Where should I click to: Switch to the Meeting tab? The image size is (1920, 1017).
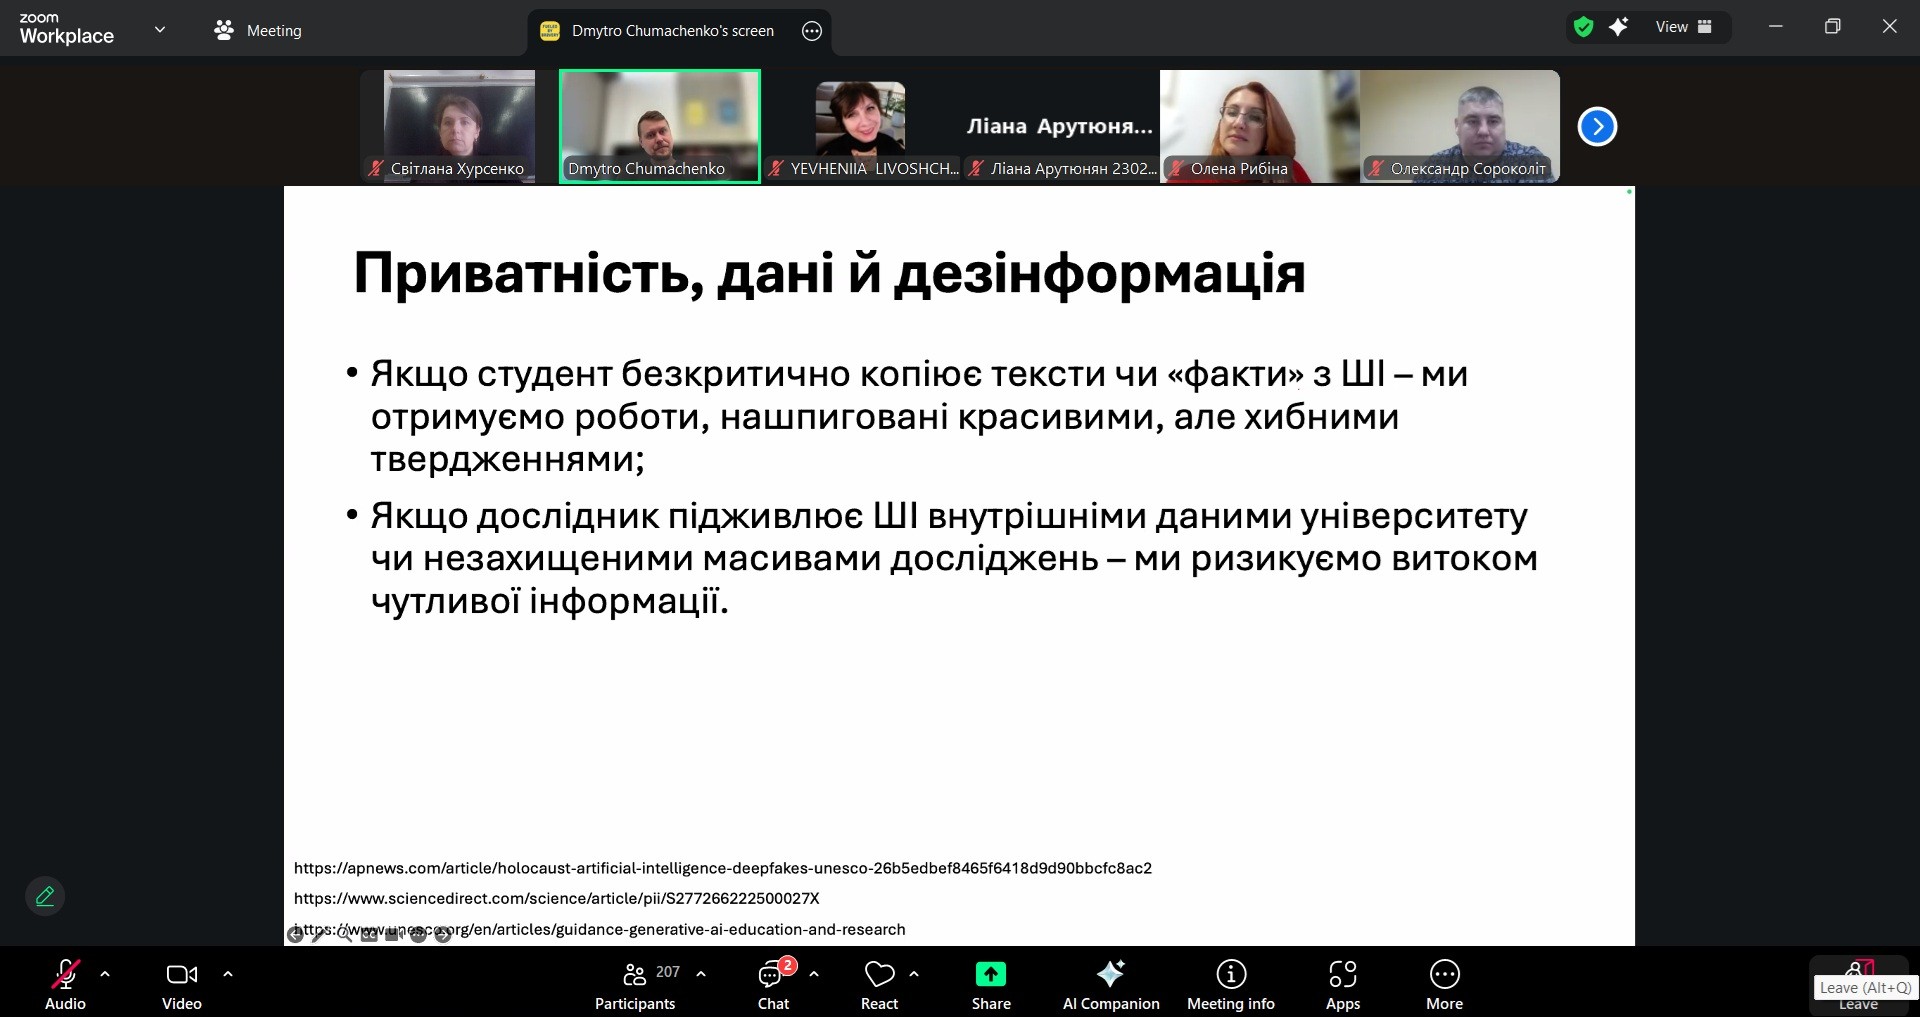(258, 31)
